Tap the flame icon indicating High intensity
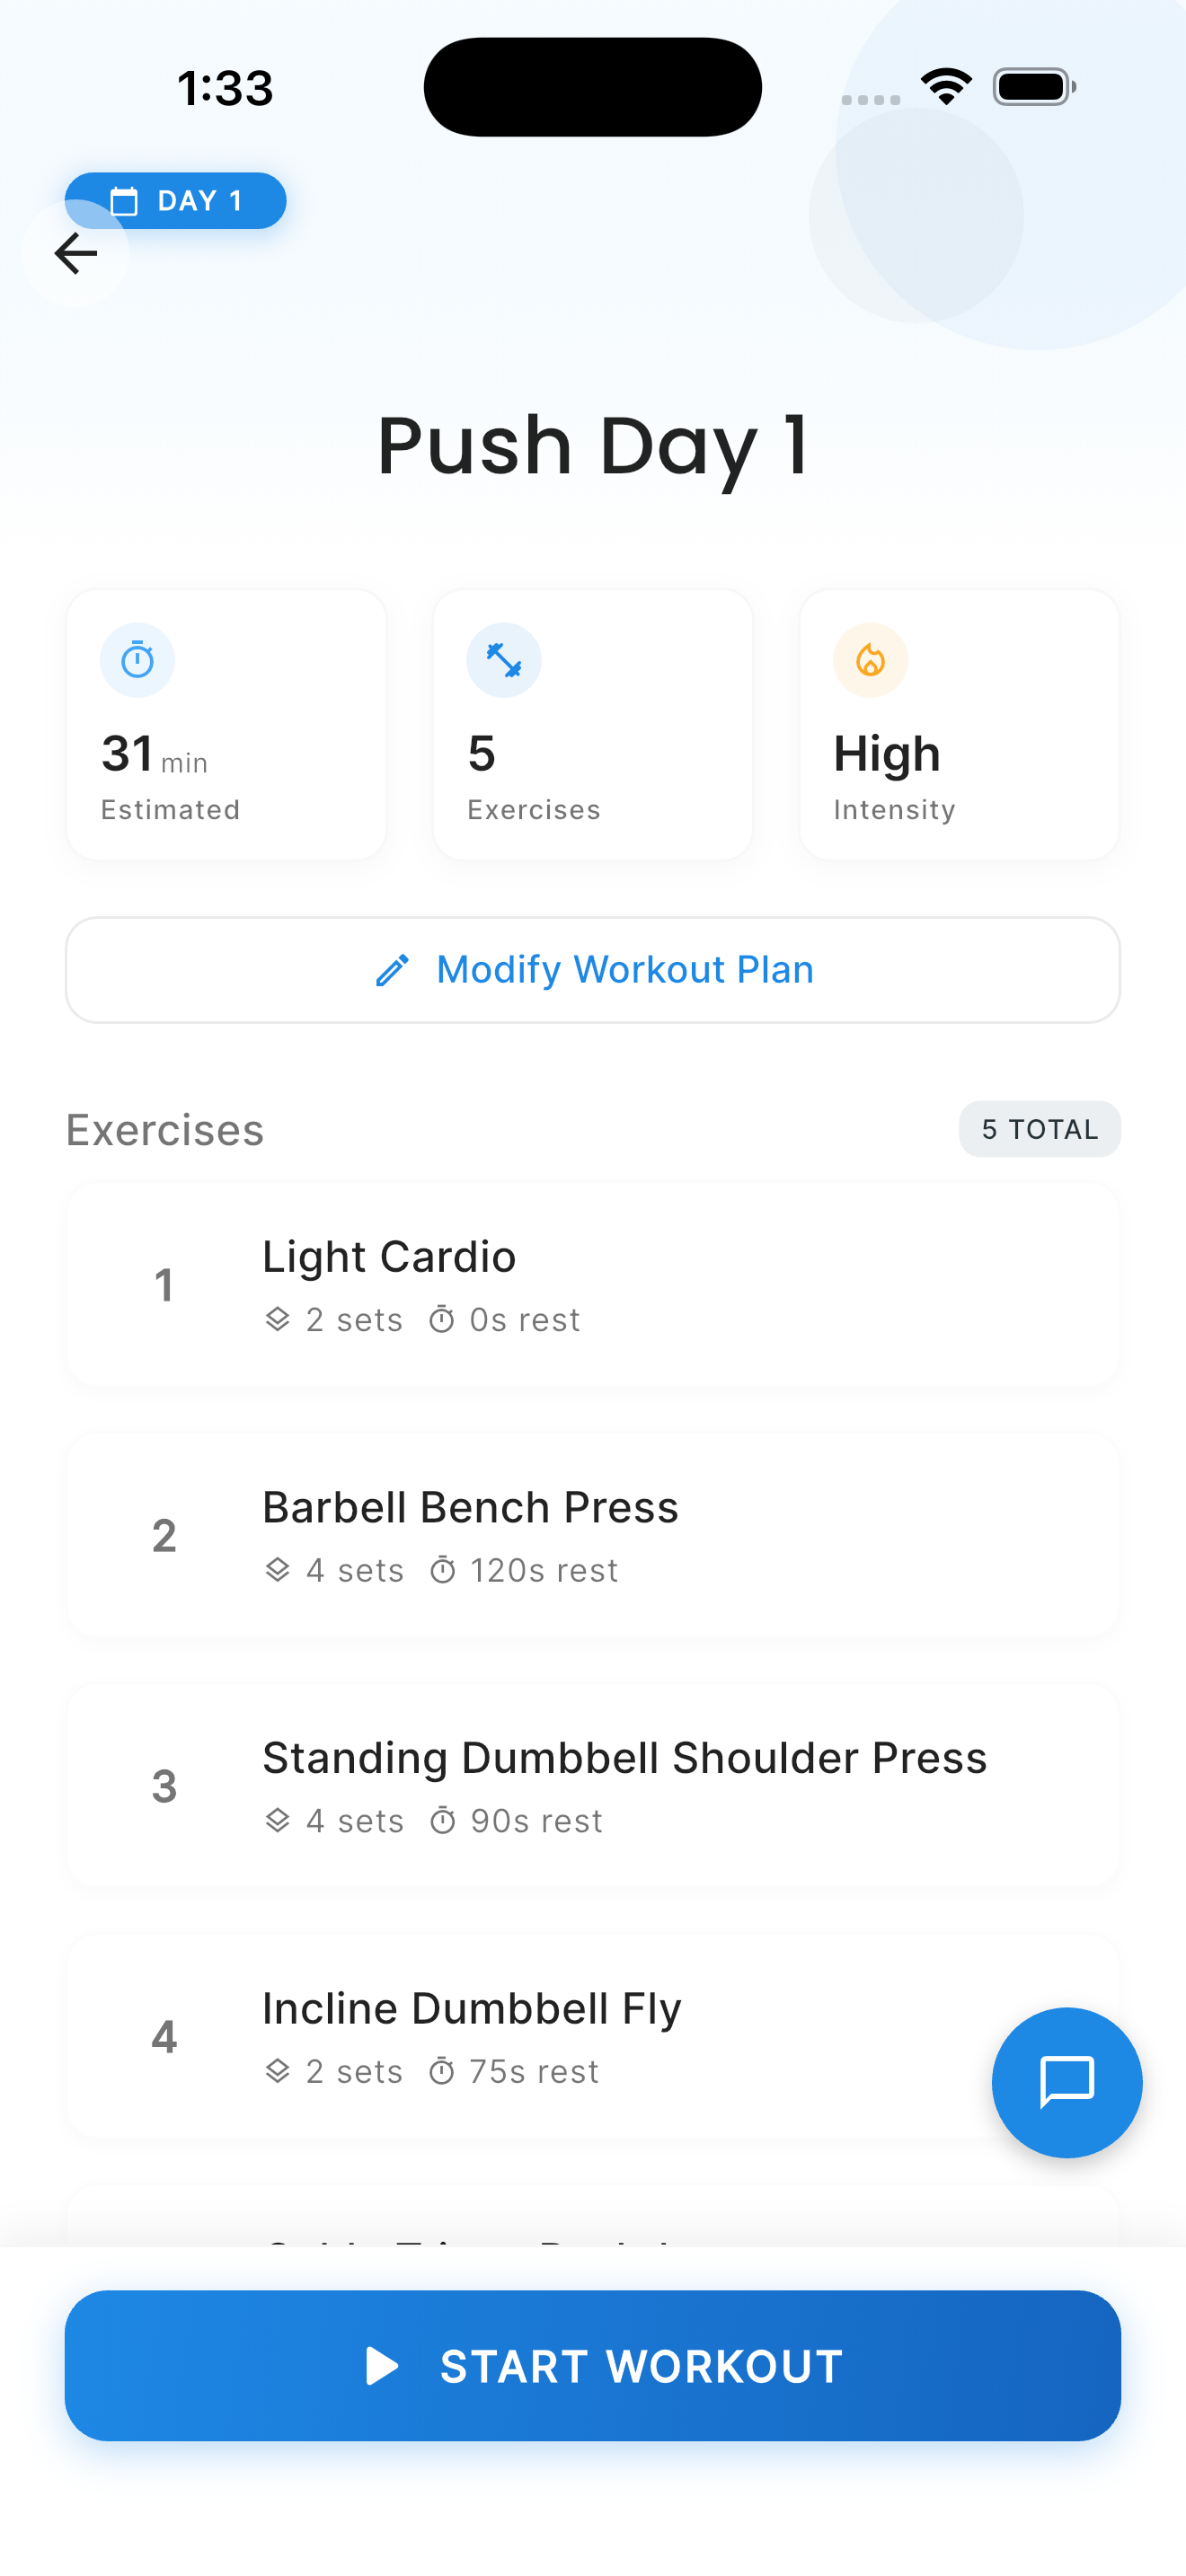Viewport: 1186px width, 2576px height. (870, 659)
